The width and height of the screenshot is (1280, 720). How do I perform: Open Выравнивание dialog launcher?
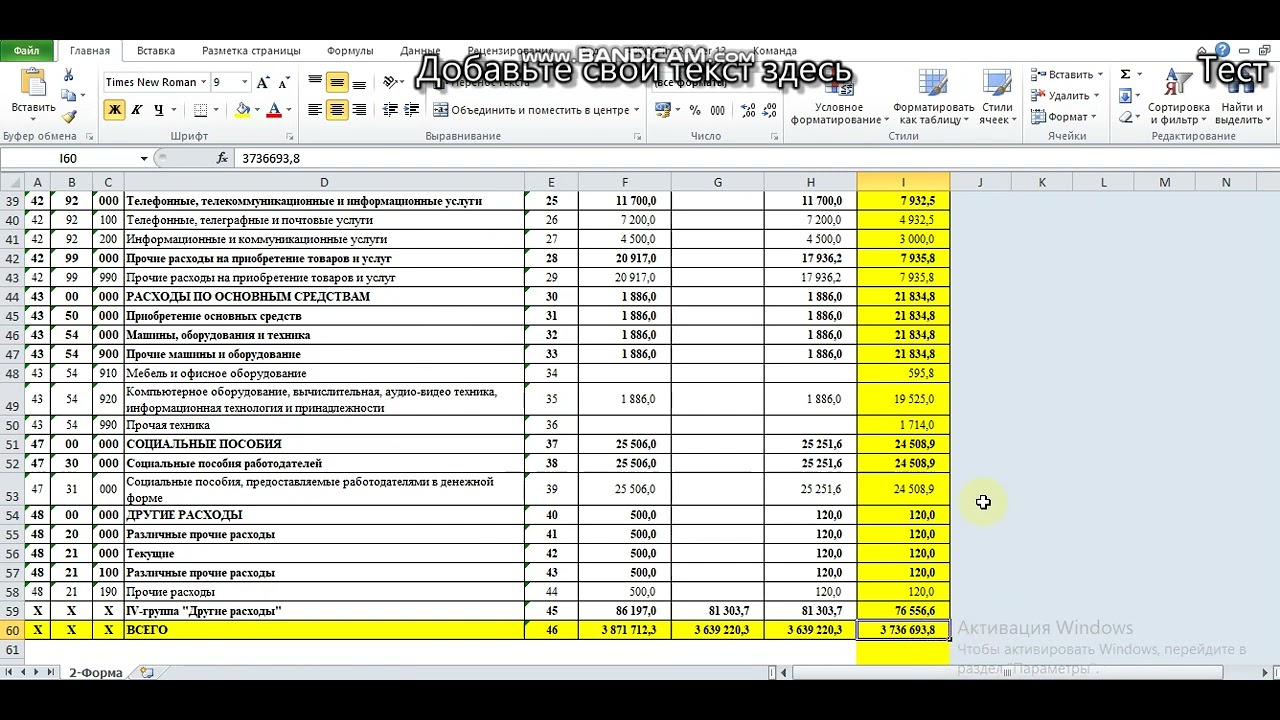[637, 137]
